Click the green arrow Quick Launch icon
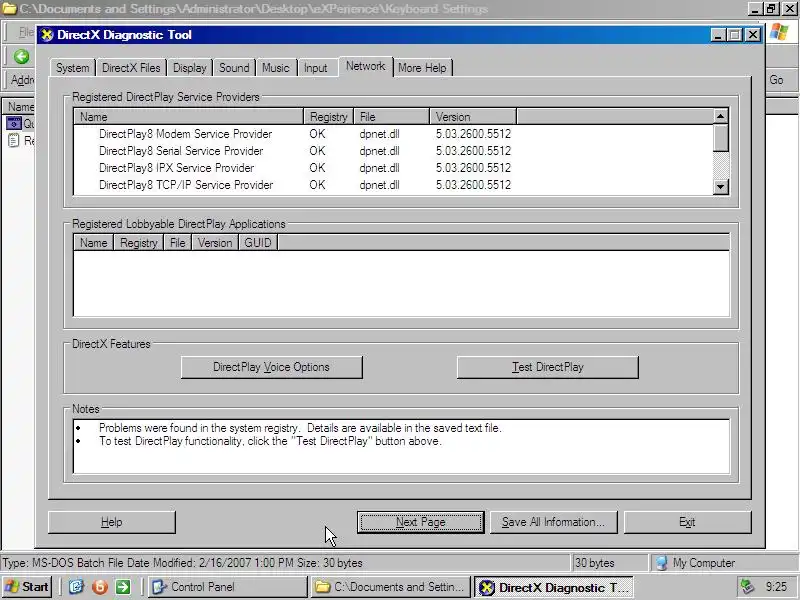The width and height of the screenshot is (800, 600). tap(123, 587)
